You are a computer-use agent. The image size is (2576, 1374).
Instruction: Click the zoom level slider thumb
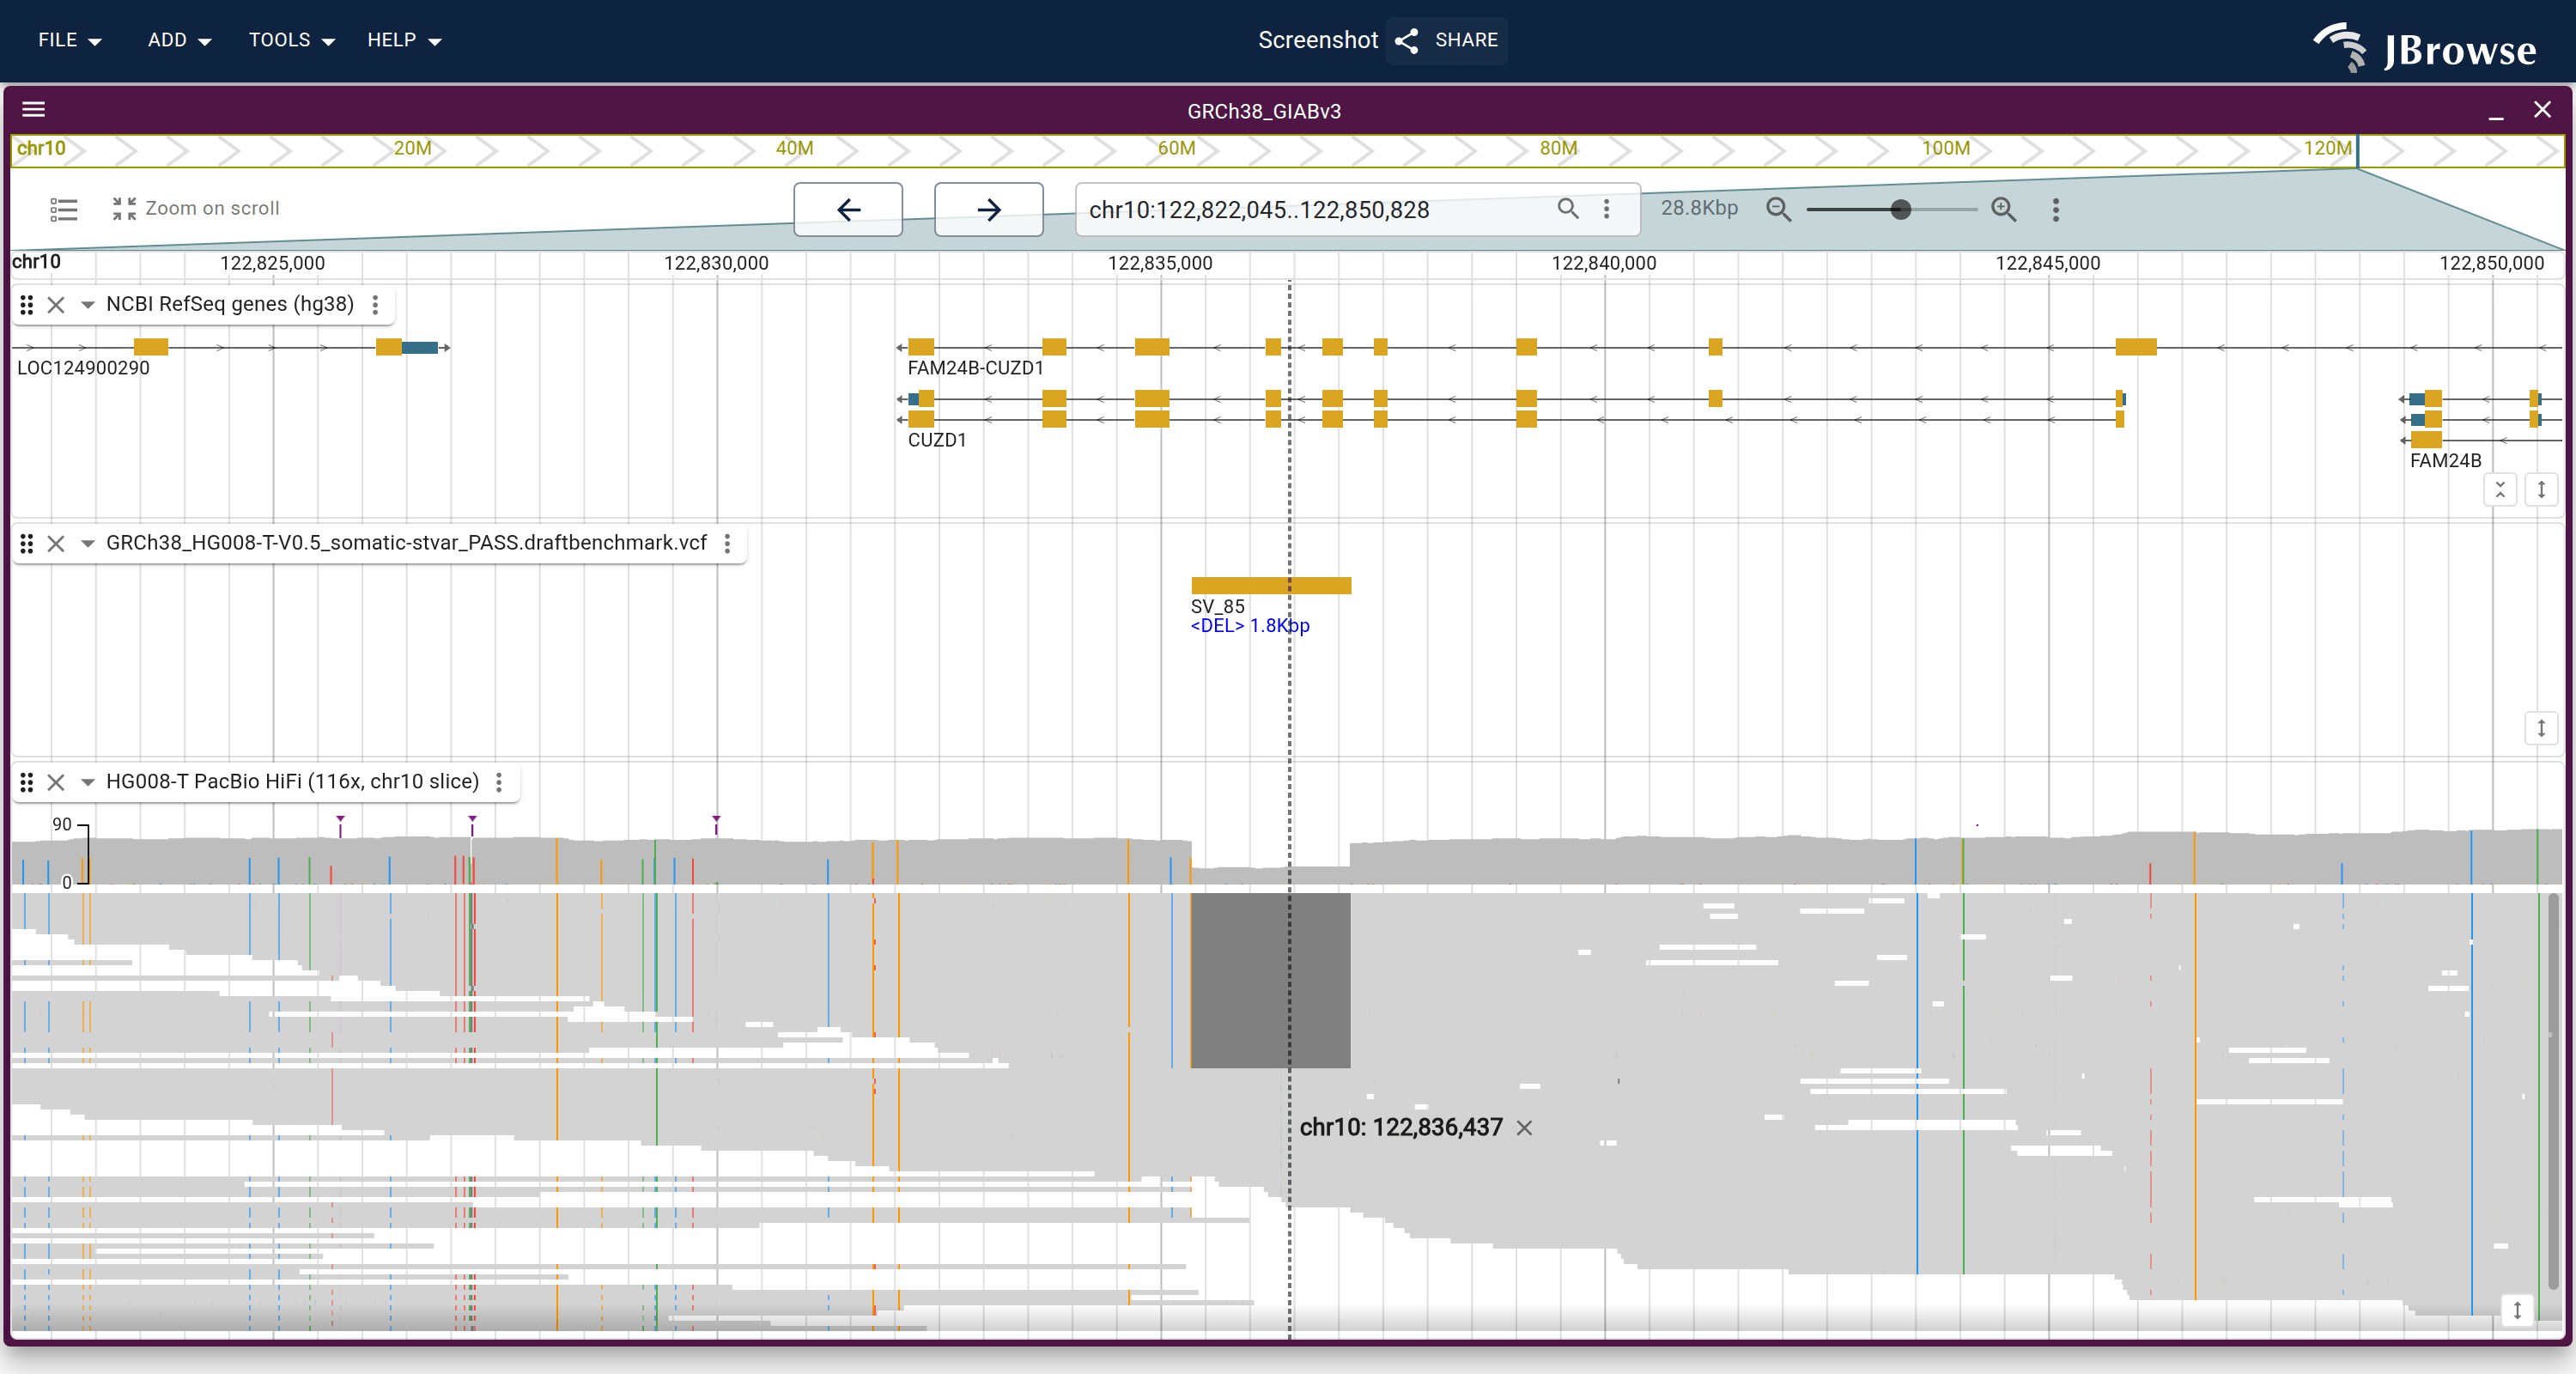point(1900,209)
